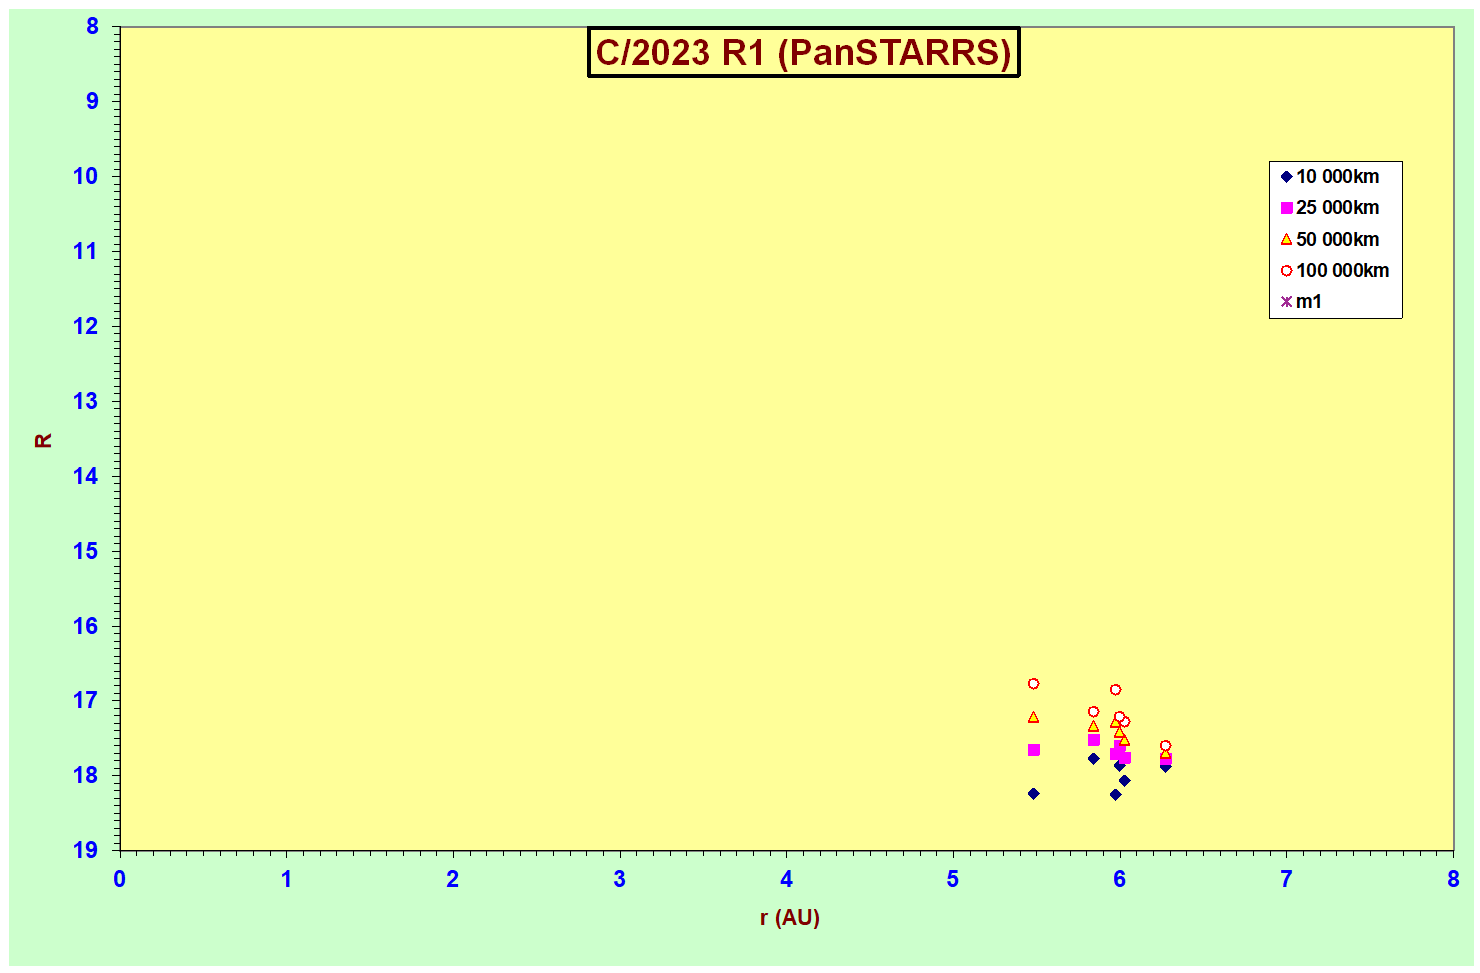Select the leftmost yellow triangle data point
The height and width of the screenshot is (973, 1480).
1034,717
